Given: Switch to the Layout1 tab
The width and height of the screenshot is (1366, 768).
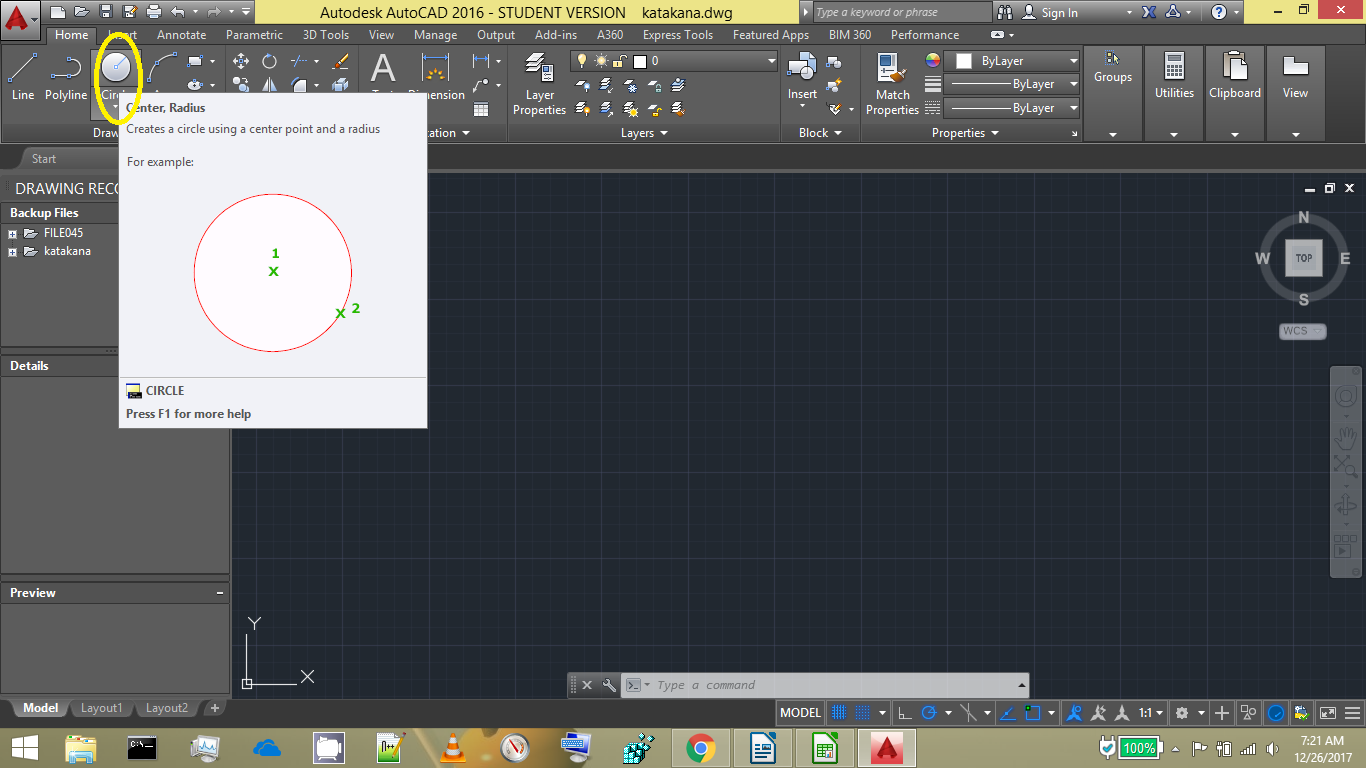Looking at the screenshot, I should (101, 708).
